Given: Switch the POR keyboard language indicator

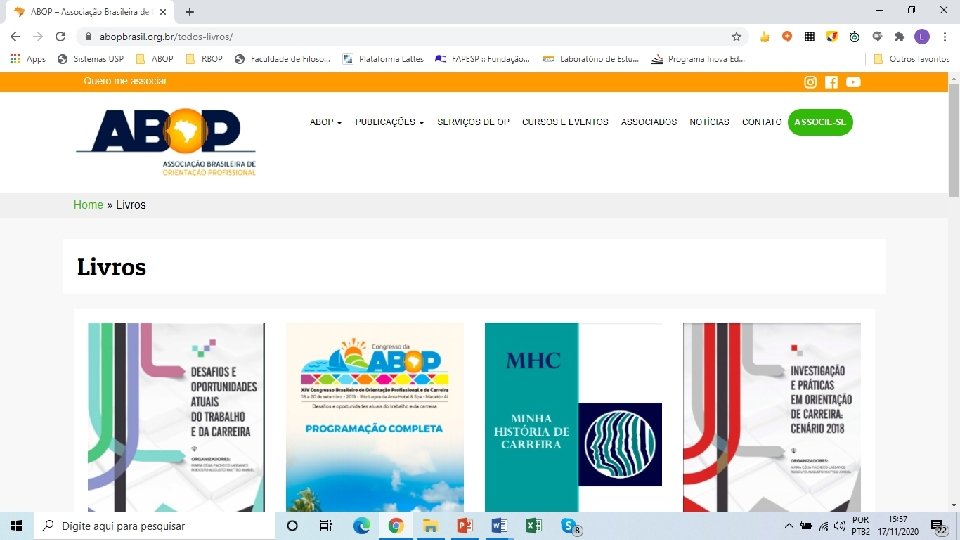Looking at the screenshot, I should click(860, 526).
